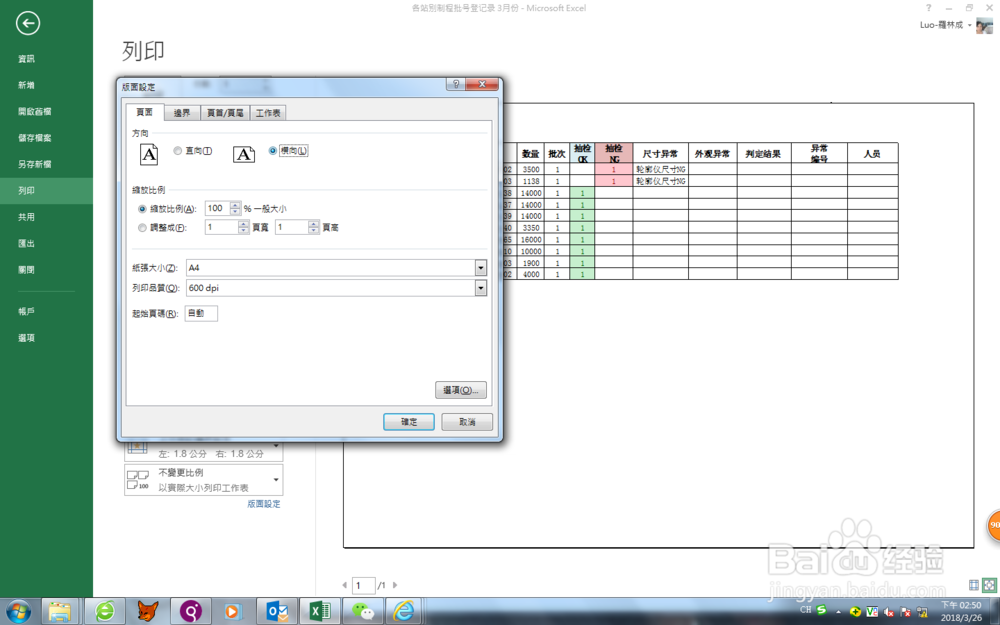The width and height of the screenshot is (1000, 625).
Task: Click zoom to page icon in preview
Action: pos(989,585)
